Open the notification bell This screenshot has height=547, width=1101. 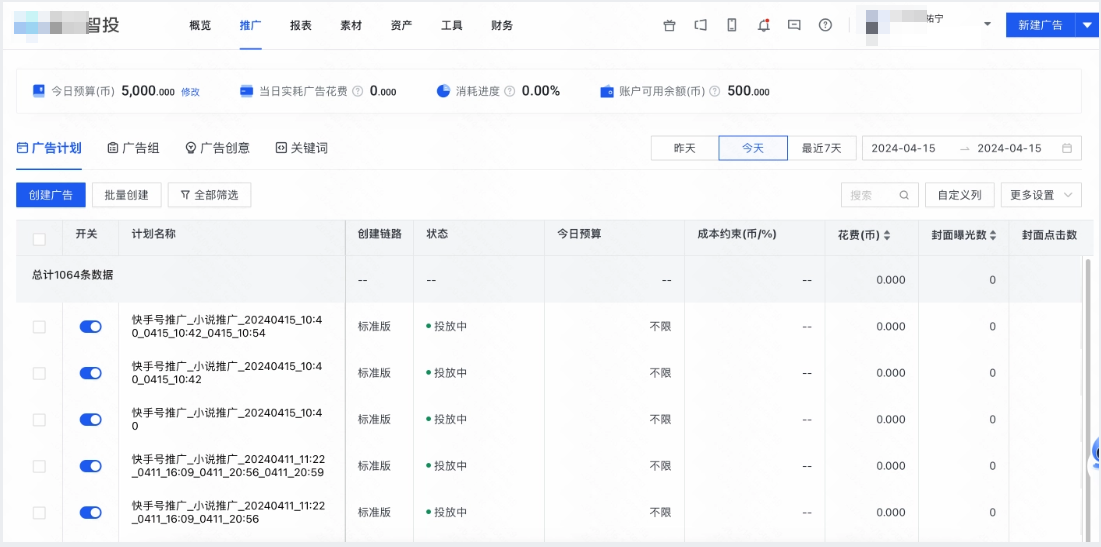(763, 25)
